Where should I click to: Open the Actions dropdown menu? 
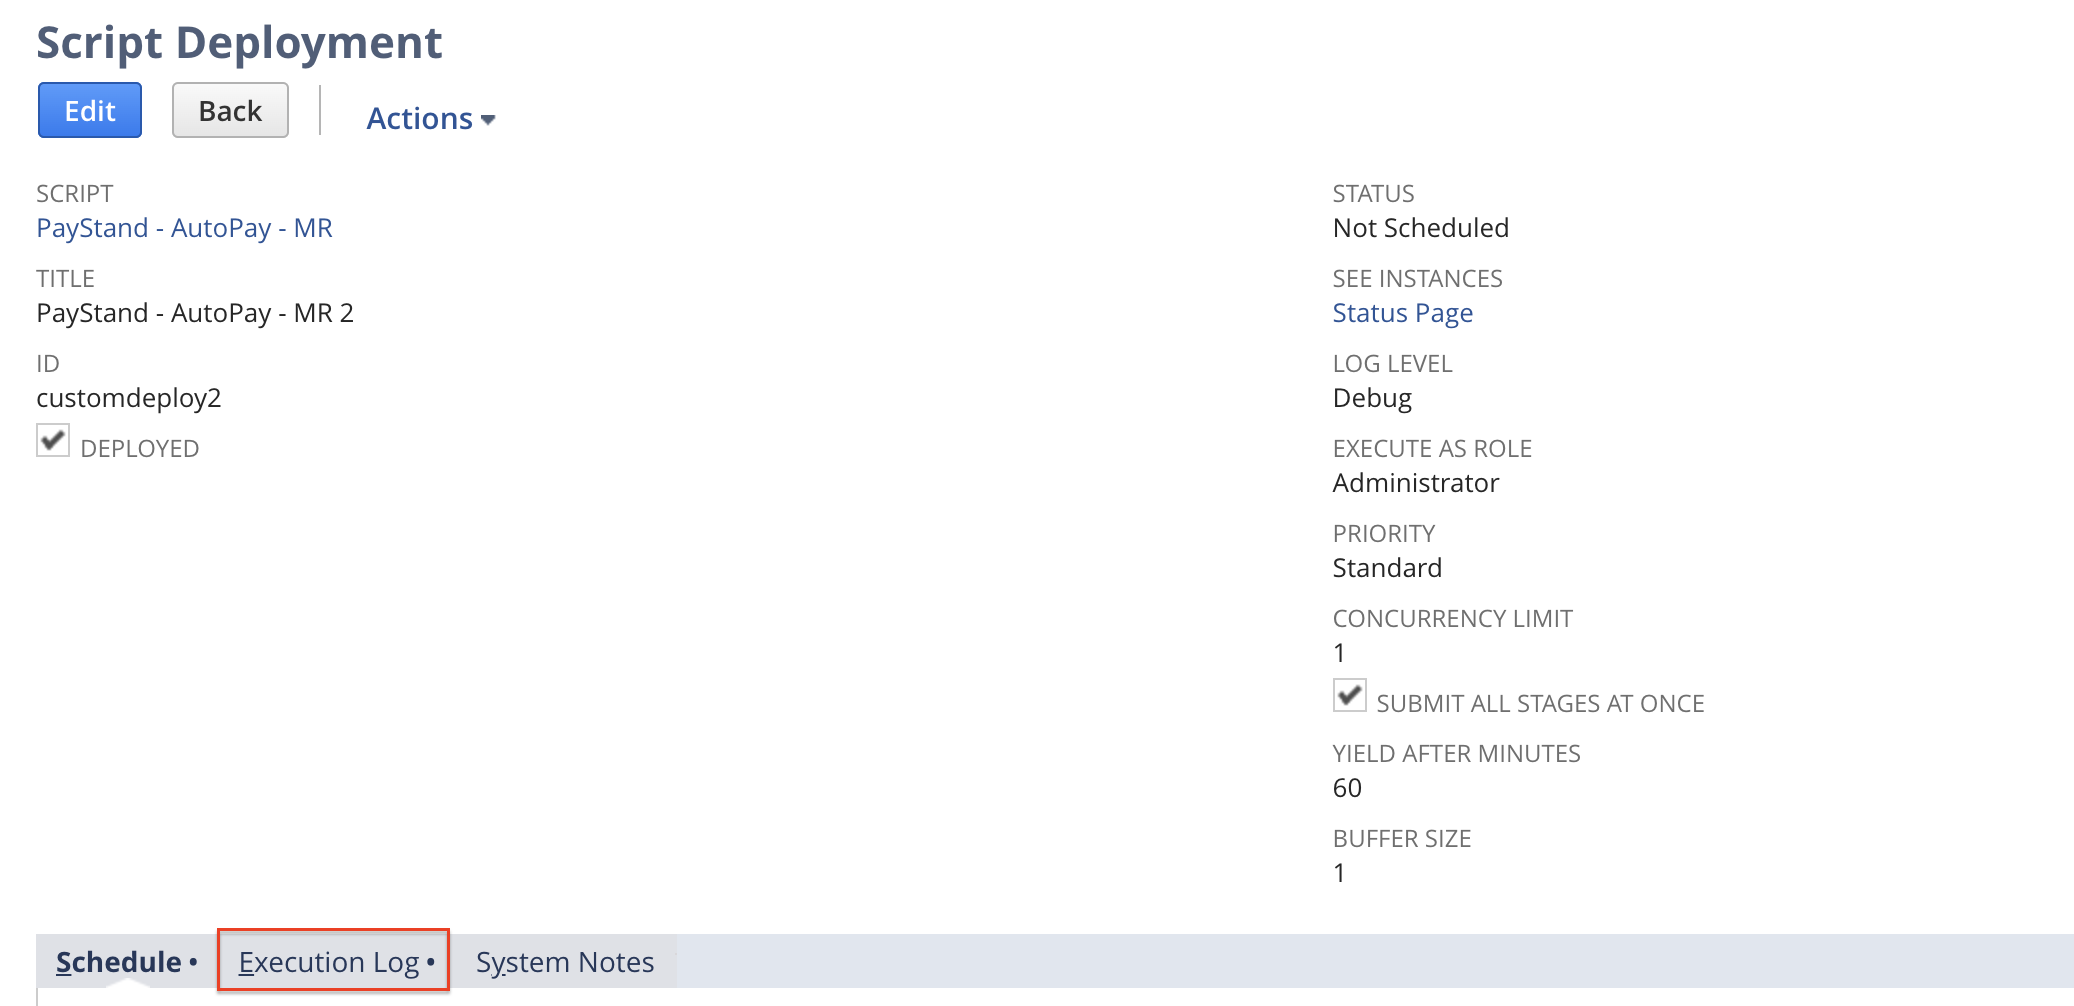431,118
